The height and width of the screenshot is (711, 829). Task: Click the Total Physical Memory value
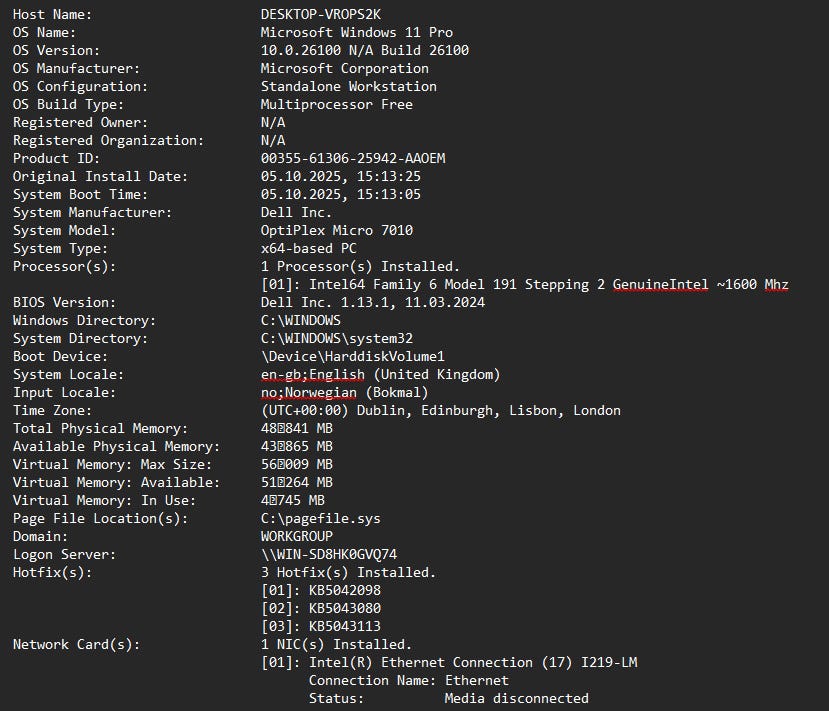tap(297, 429)
